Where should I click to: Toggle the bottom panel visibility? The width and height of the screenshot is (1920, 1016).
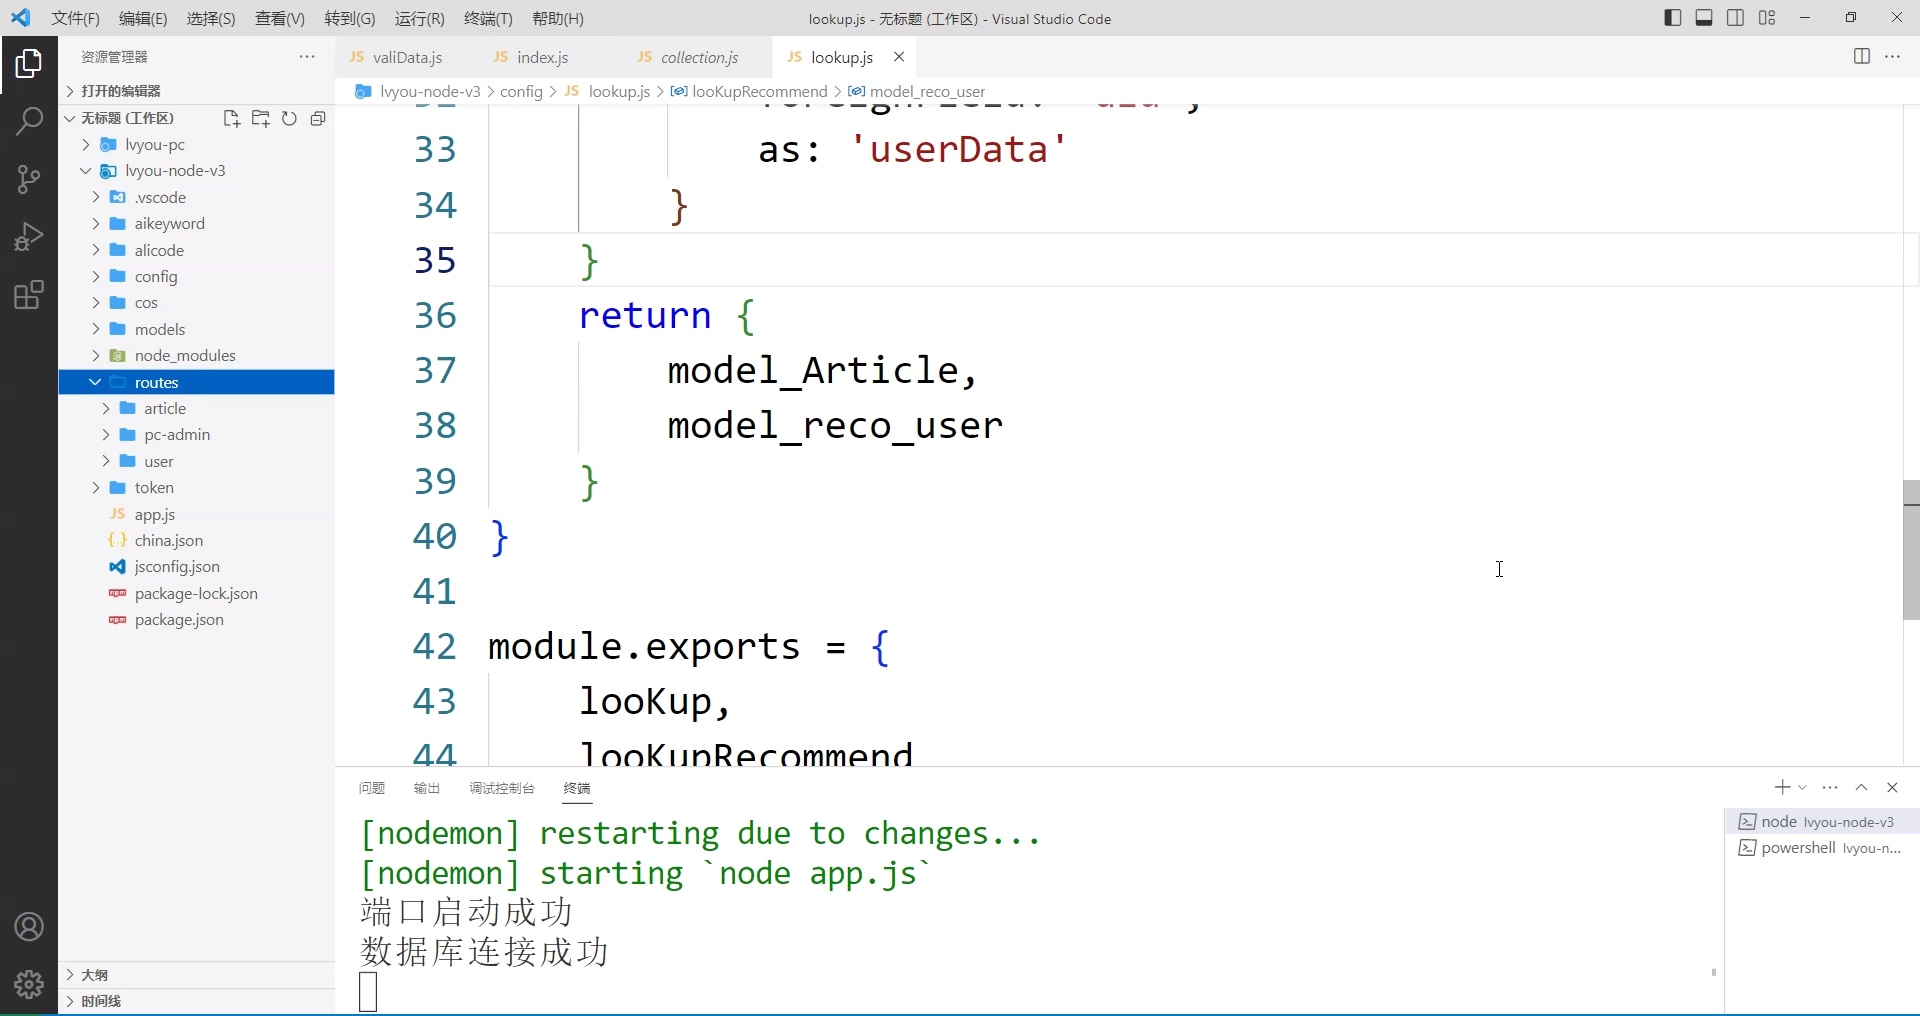pyautogui.click(x=1704, y=18)
